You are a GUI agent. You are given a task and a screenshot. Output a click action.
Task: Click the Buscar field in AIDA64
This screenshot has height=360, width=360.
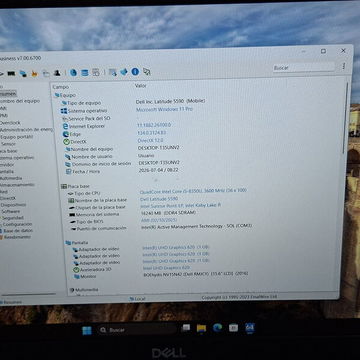(x=304, y=67)
